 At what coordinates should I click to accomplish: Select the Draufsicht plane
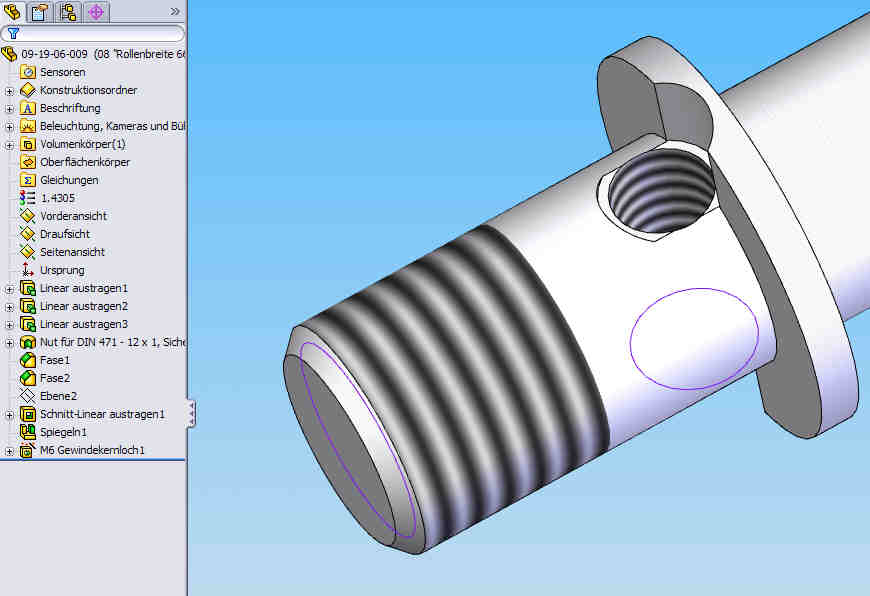(64, 234)
